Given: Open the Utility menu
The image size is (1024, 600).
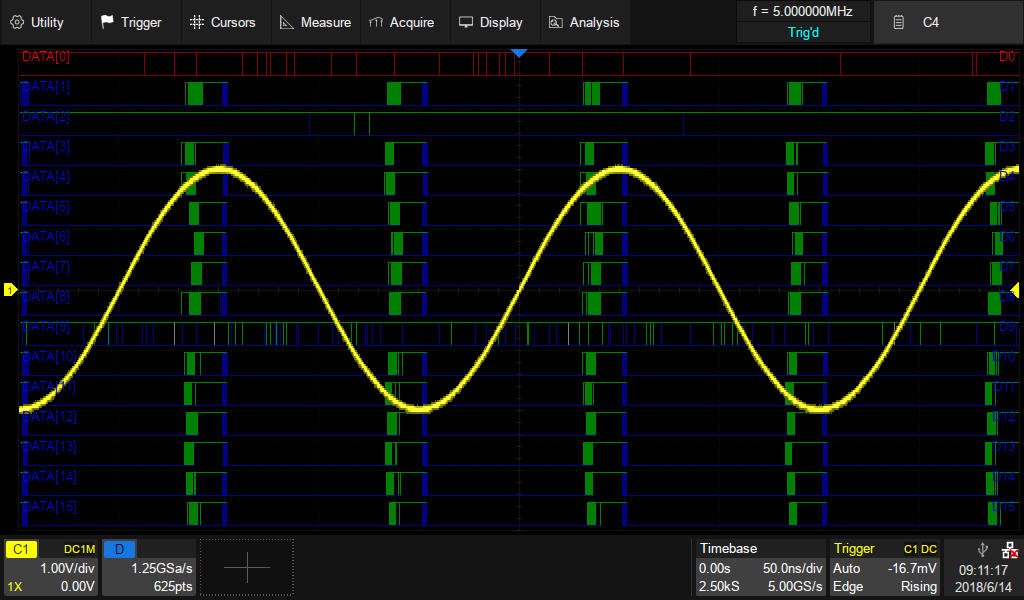Looking at the screenshot, I should click(x=37, y=22).
